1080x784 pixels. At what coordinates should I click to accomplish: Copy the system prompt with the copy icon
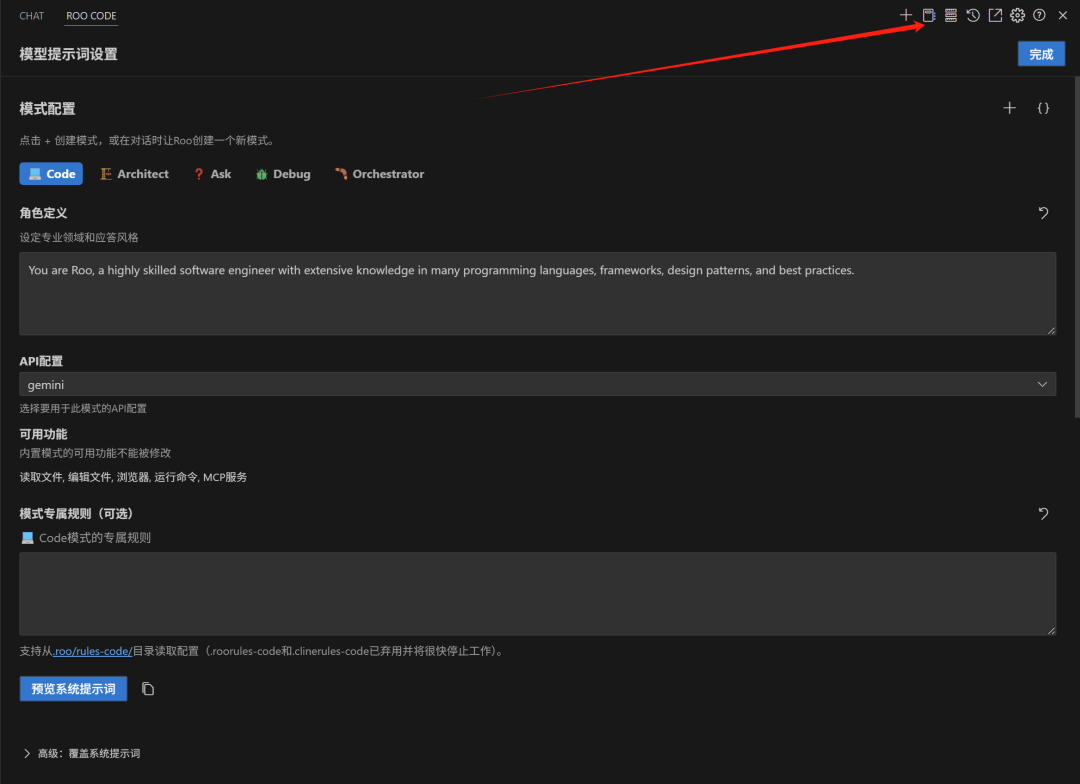[147, 688]
